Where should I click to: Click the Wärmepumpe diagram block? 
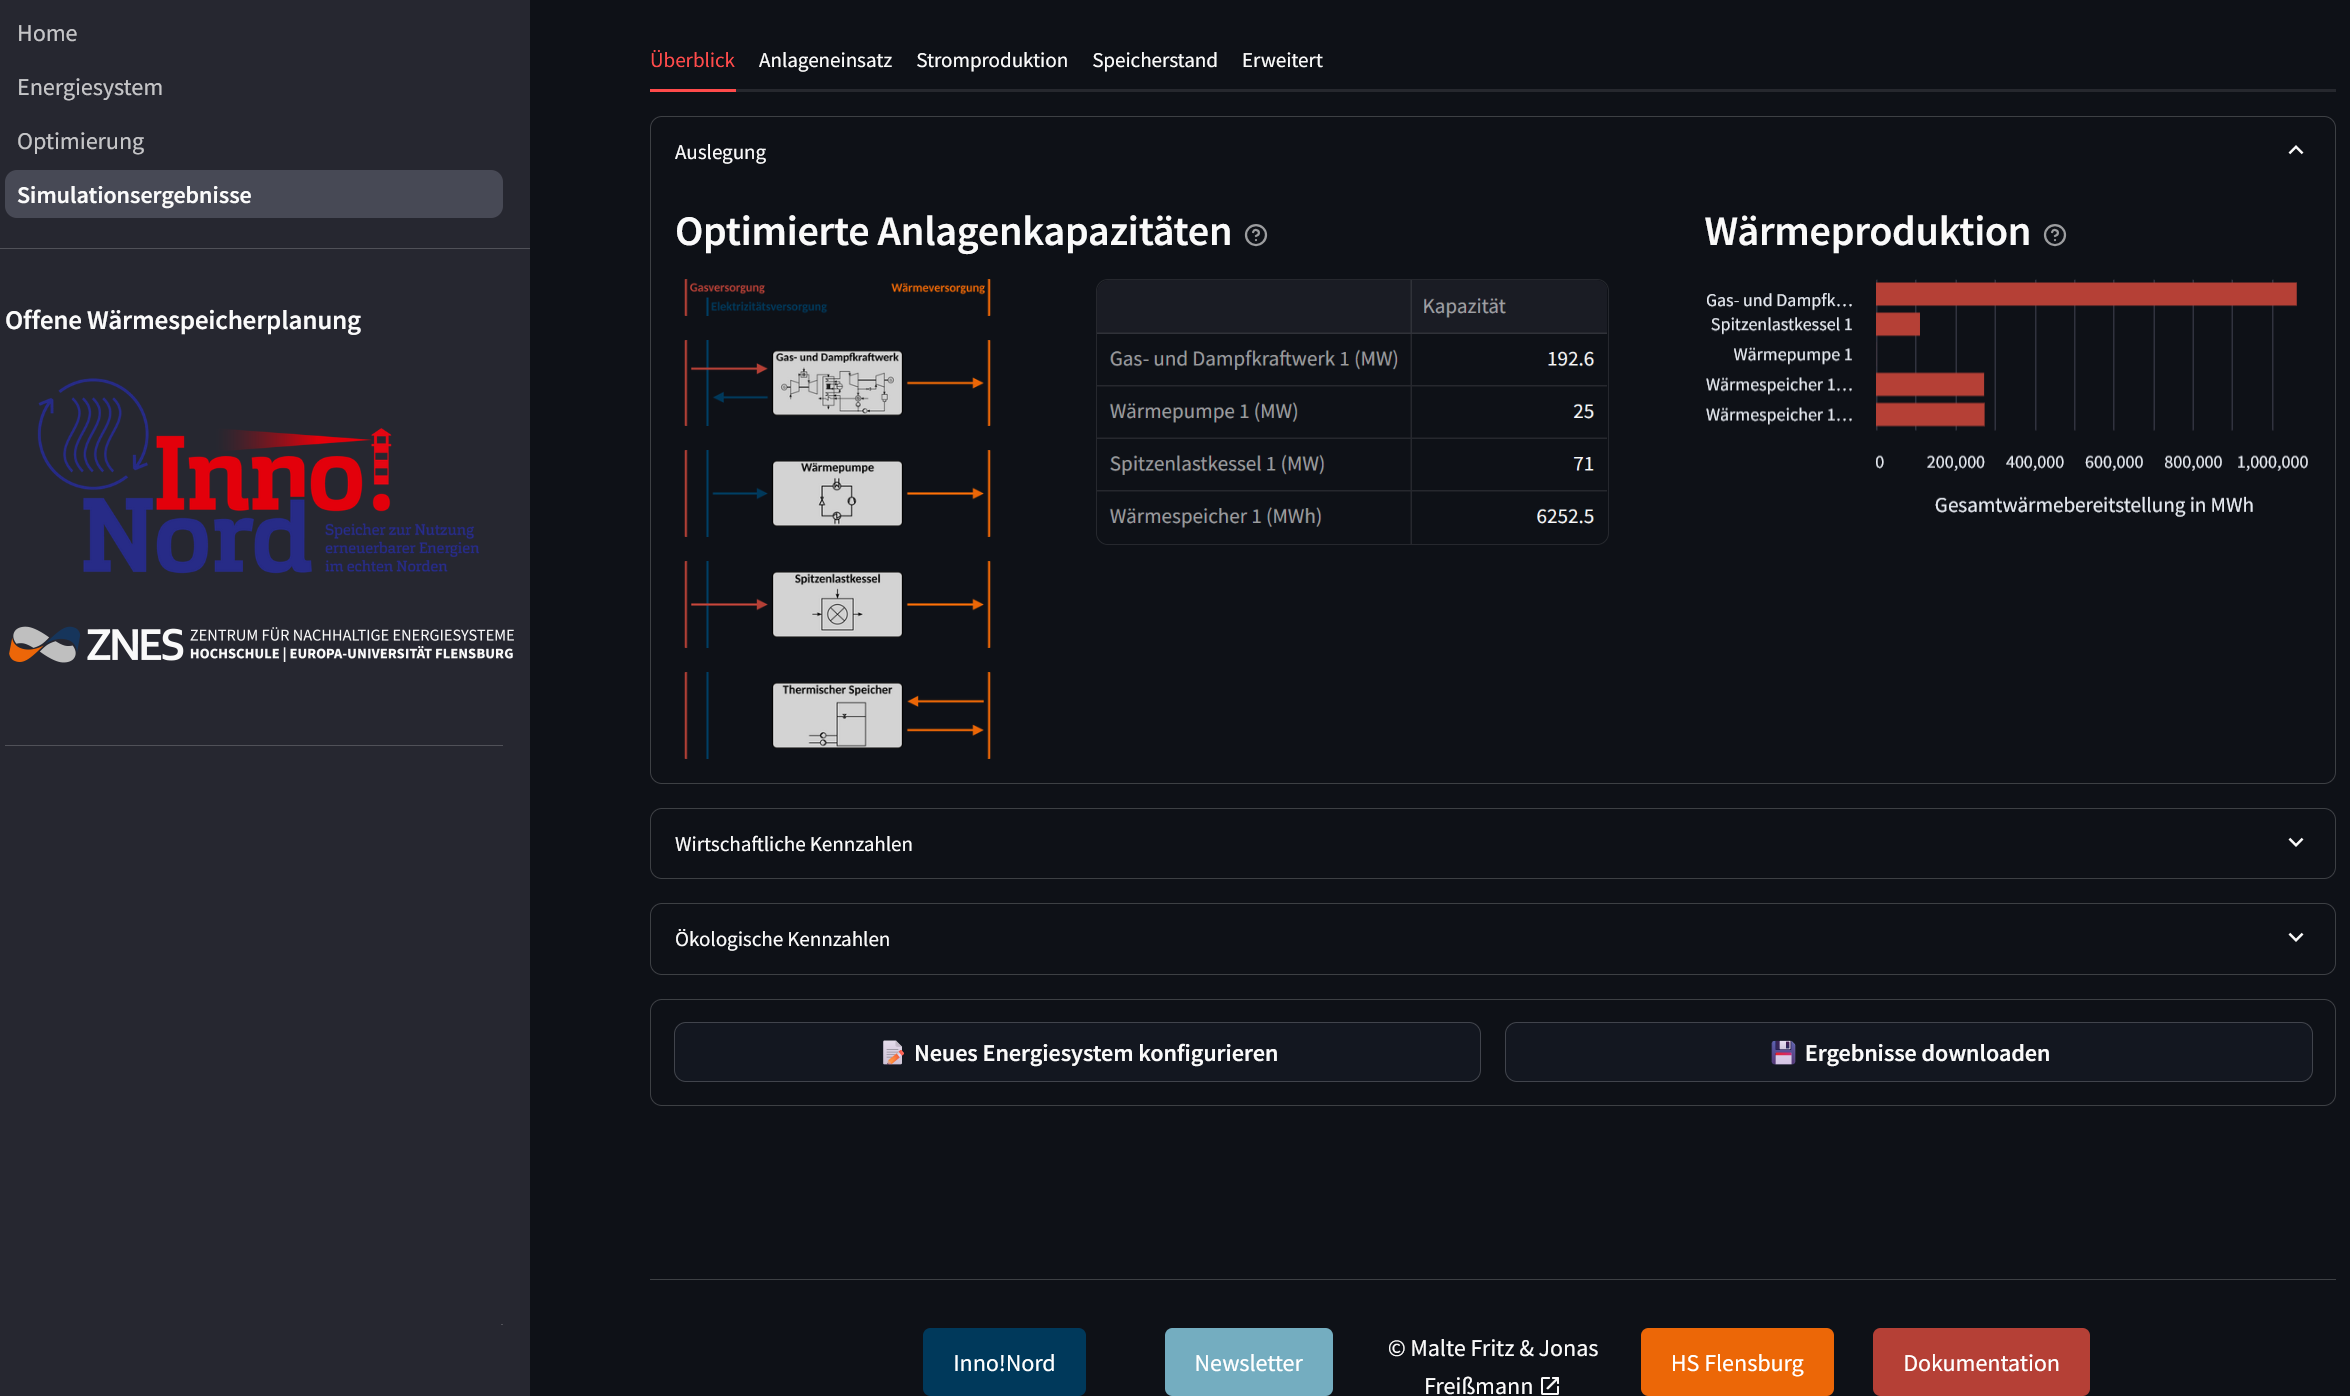pyautogui.click(x=837, y=493)
